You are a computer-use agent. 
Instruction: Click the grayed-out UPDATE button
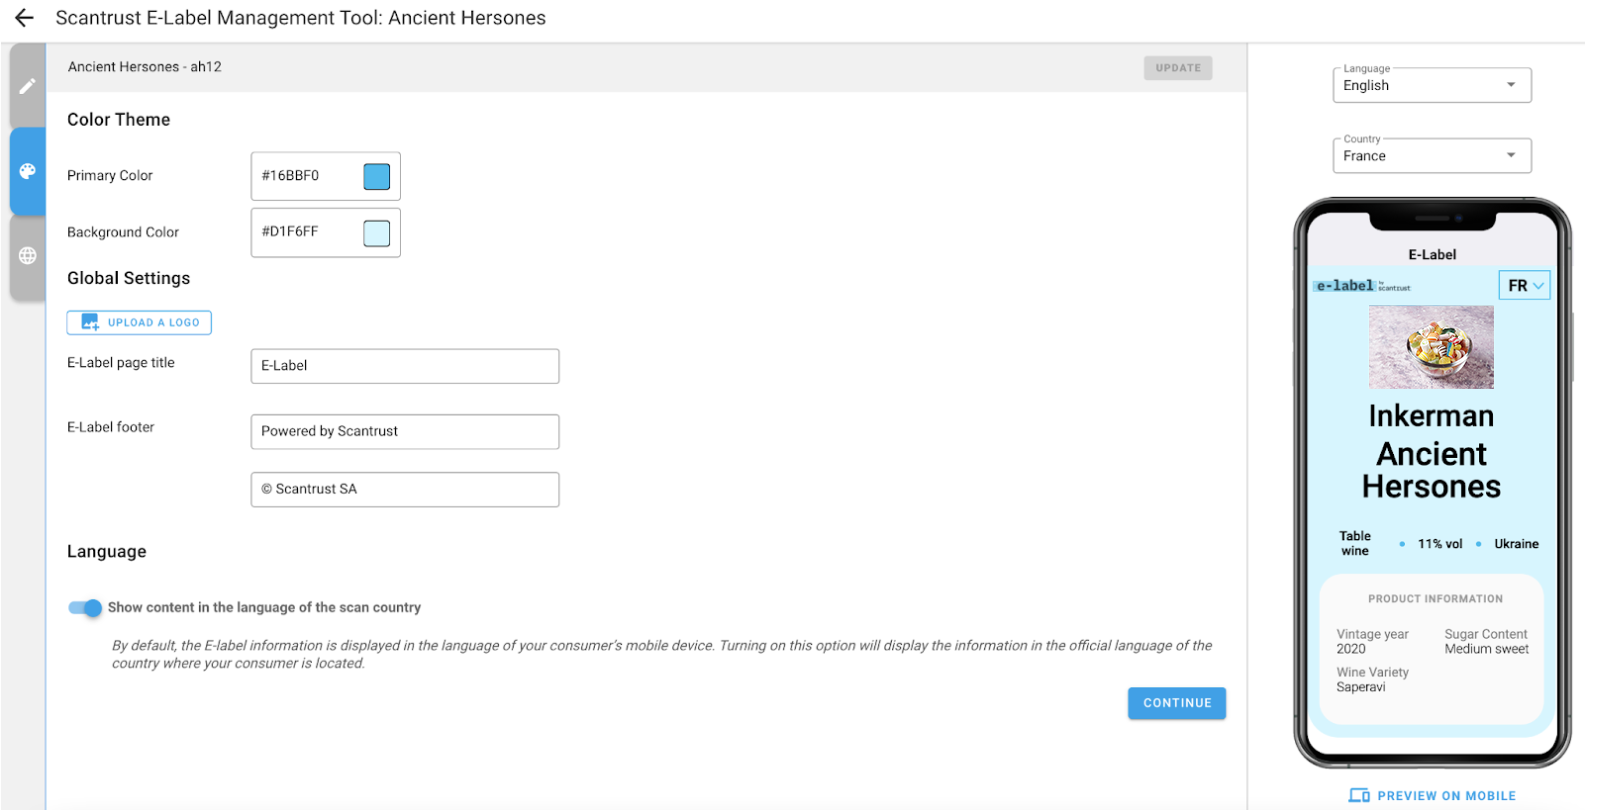point(1178,68)
